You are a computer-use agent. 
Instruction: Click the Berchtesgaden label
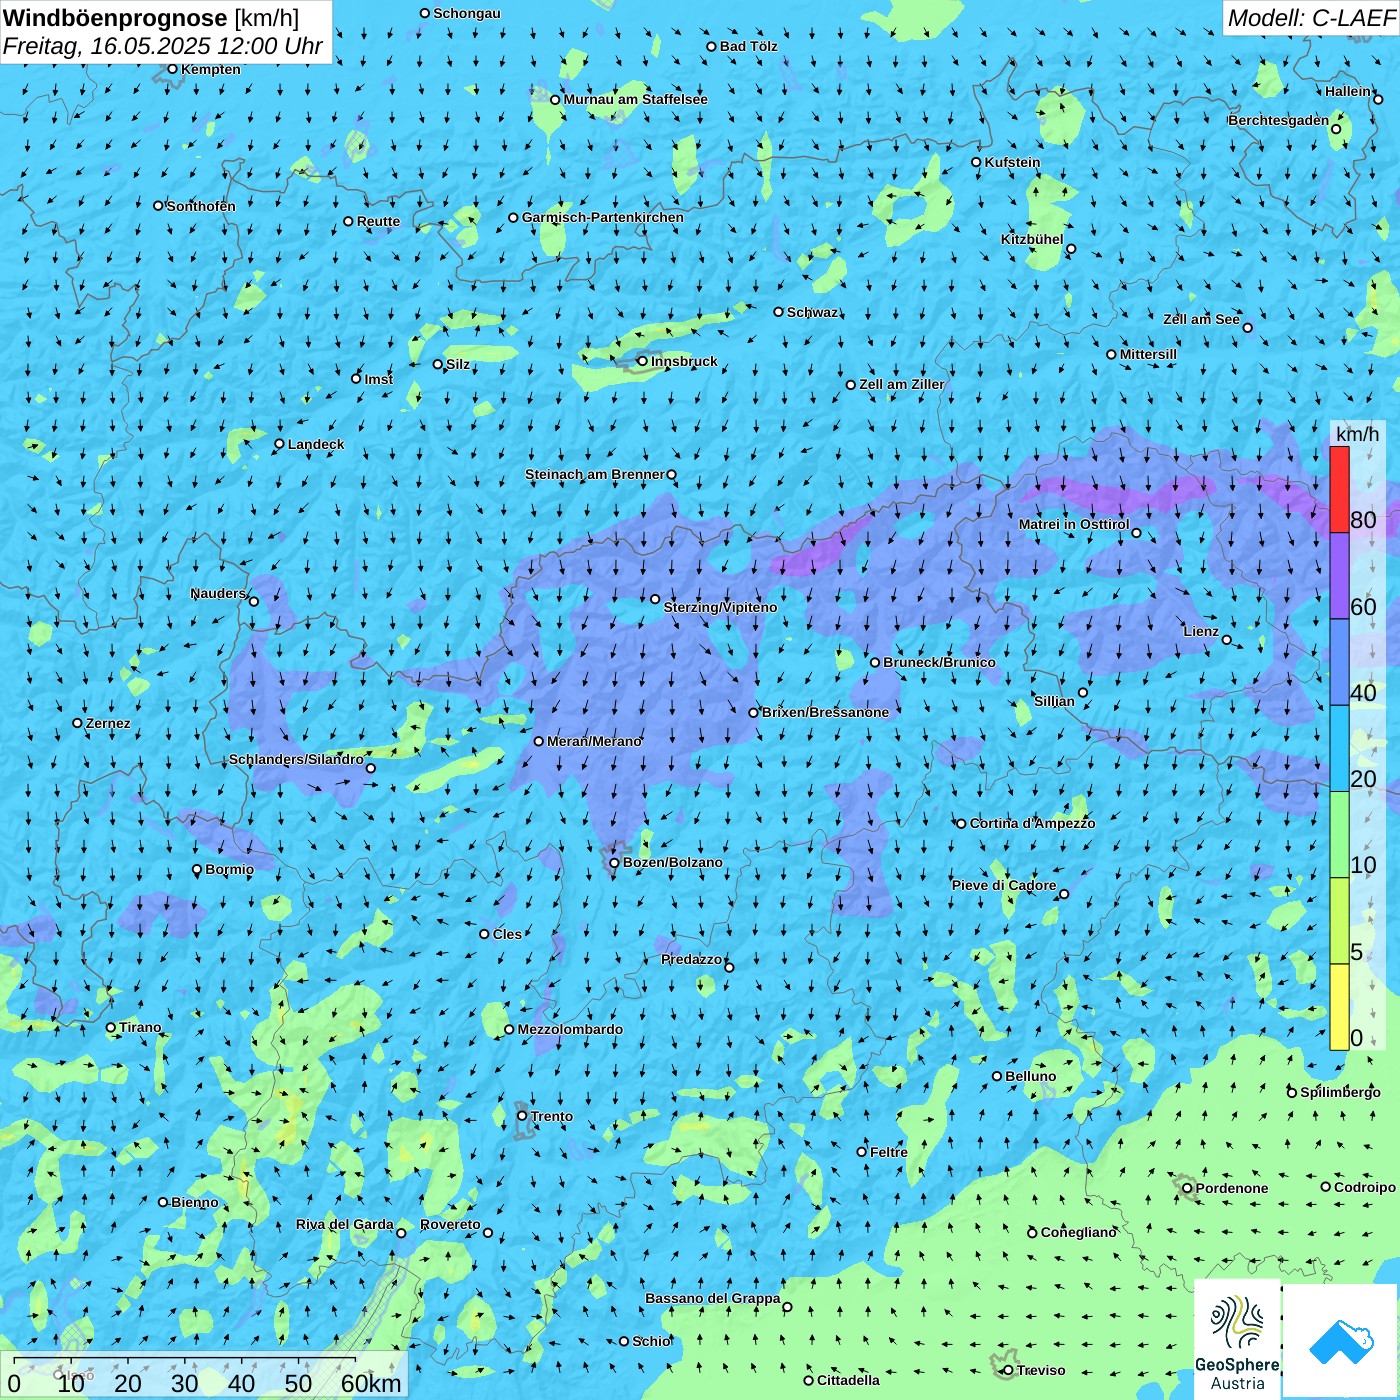click(x=1279, y=120)
